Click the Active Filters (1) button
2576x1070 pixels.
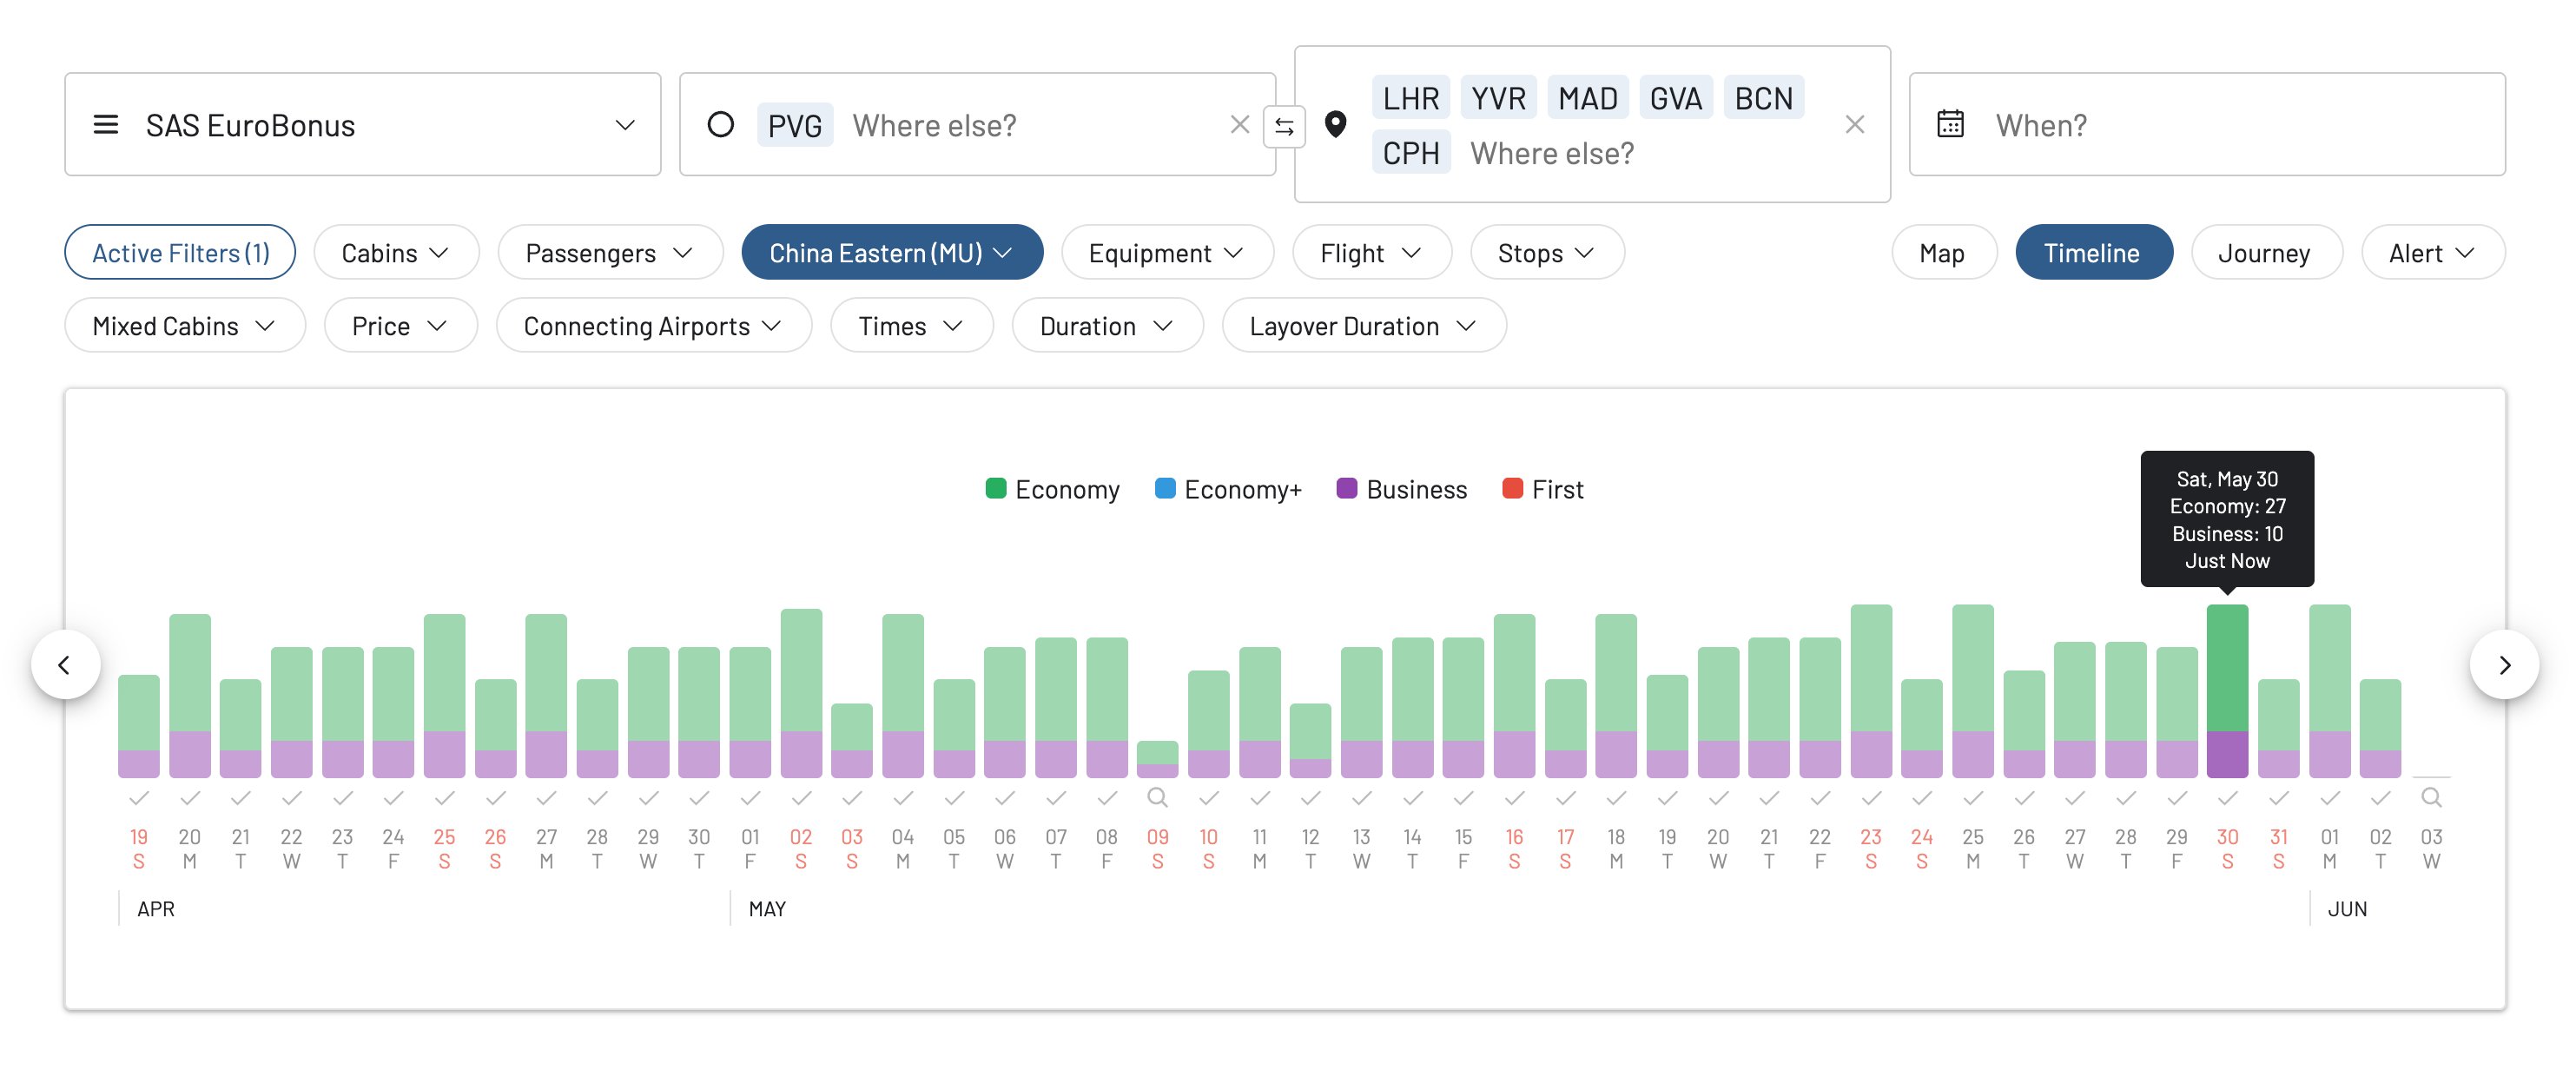tap(180, 253)
